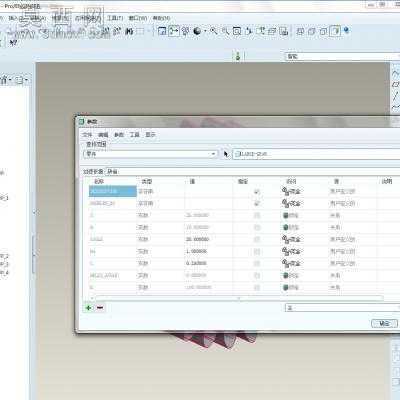
Task: Click the select-item arrow in parameter dialog
Action: coord(226,154)
